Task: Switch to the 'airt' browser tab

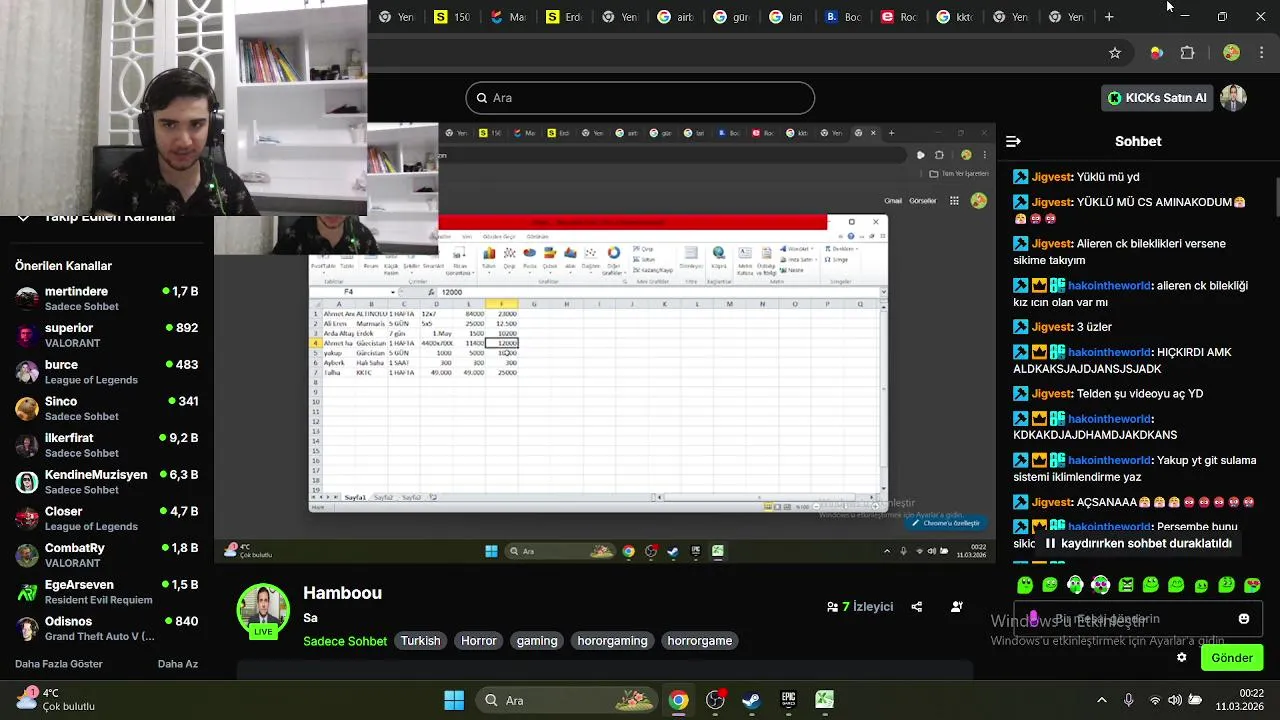Action: point(676,17)
